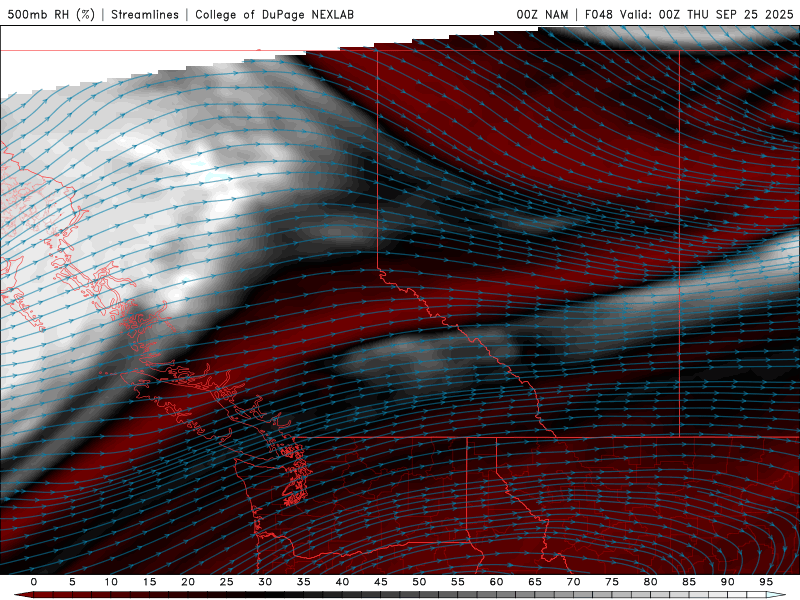
Task: Click the '35' colorbar tick label
Action: pos(304,582)
